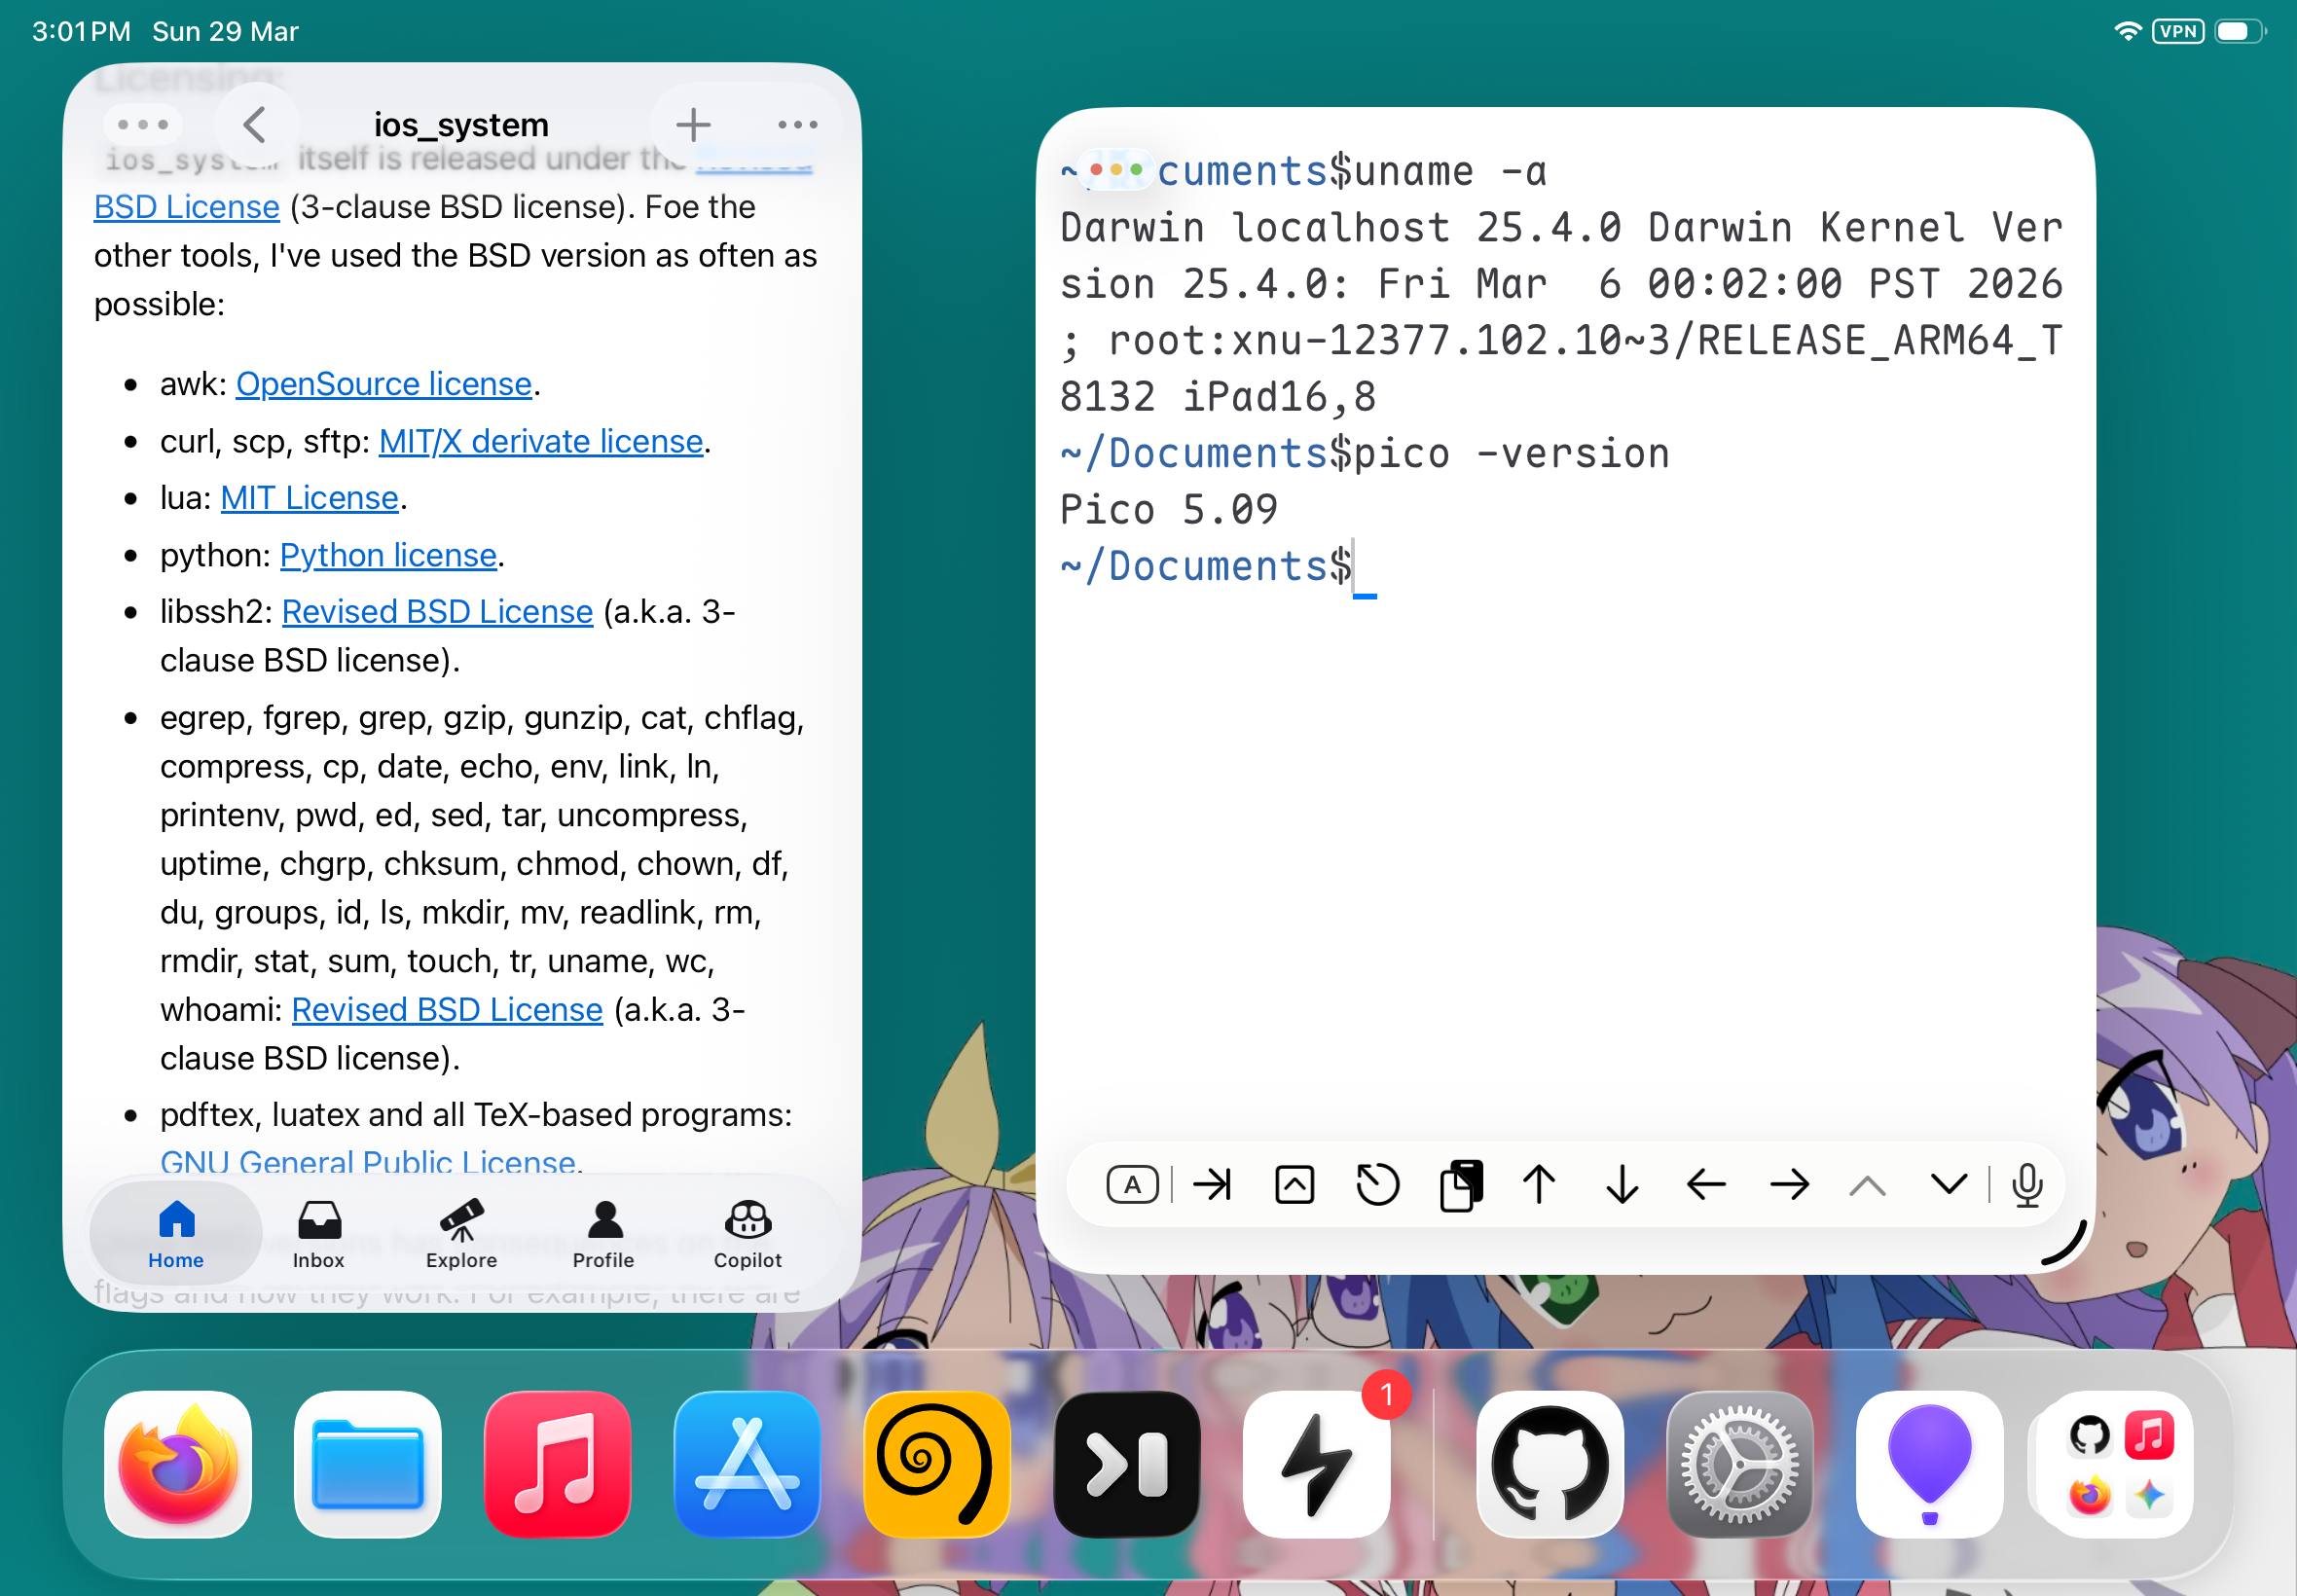The width and height of the screenshot is (2297, 1596).
Task: Open the Inbox tab
Action: [319, 1234]
